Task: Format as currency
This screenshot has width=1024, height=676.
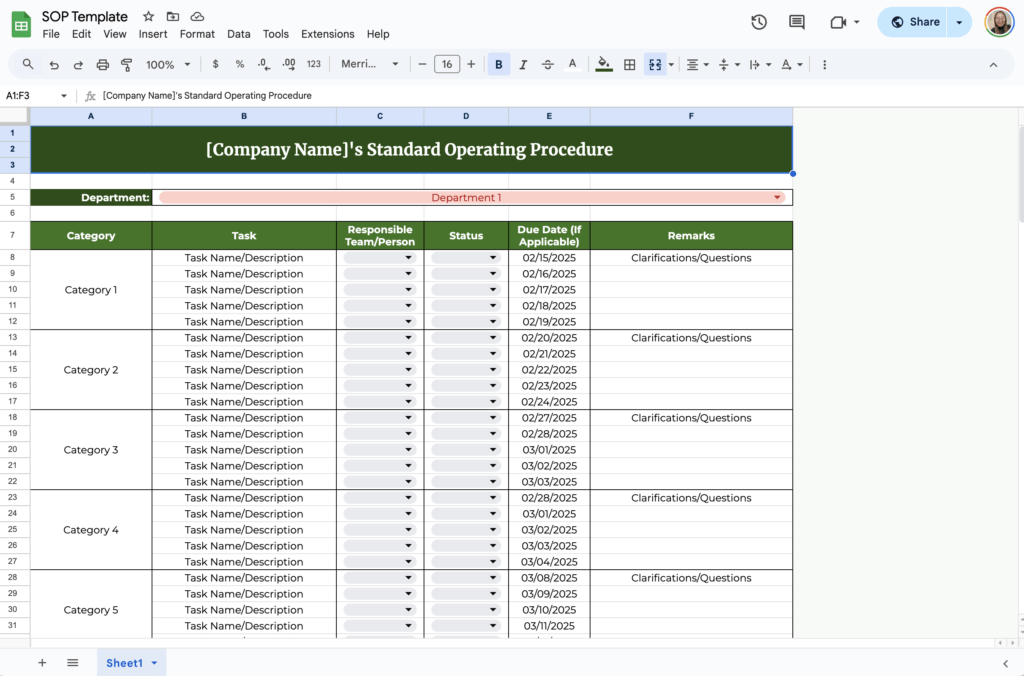Action: 216,64
